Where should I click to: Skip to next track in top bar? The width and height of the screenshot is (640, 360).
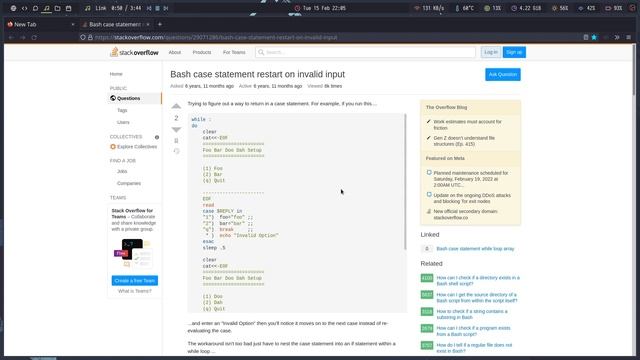[x=166, y=8]
